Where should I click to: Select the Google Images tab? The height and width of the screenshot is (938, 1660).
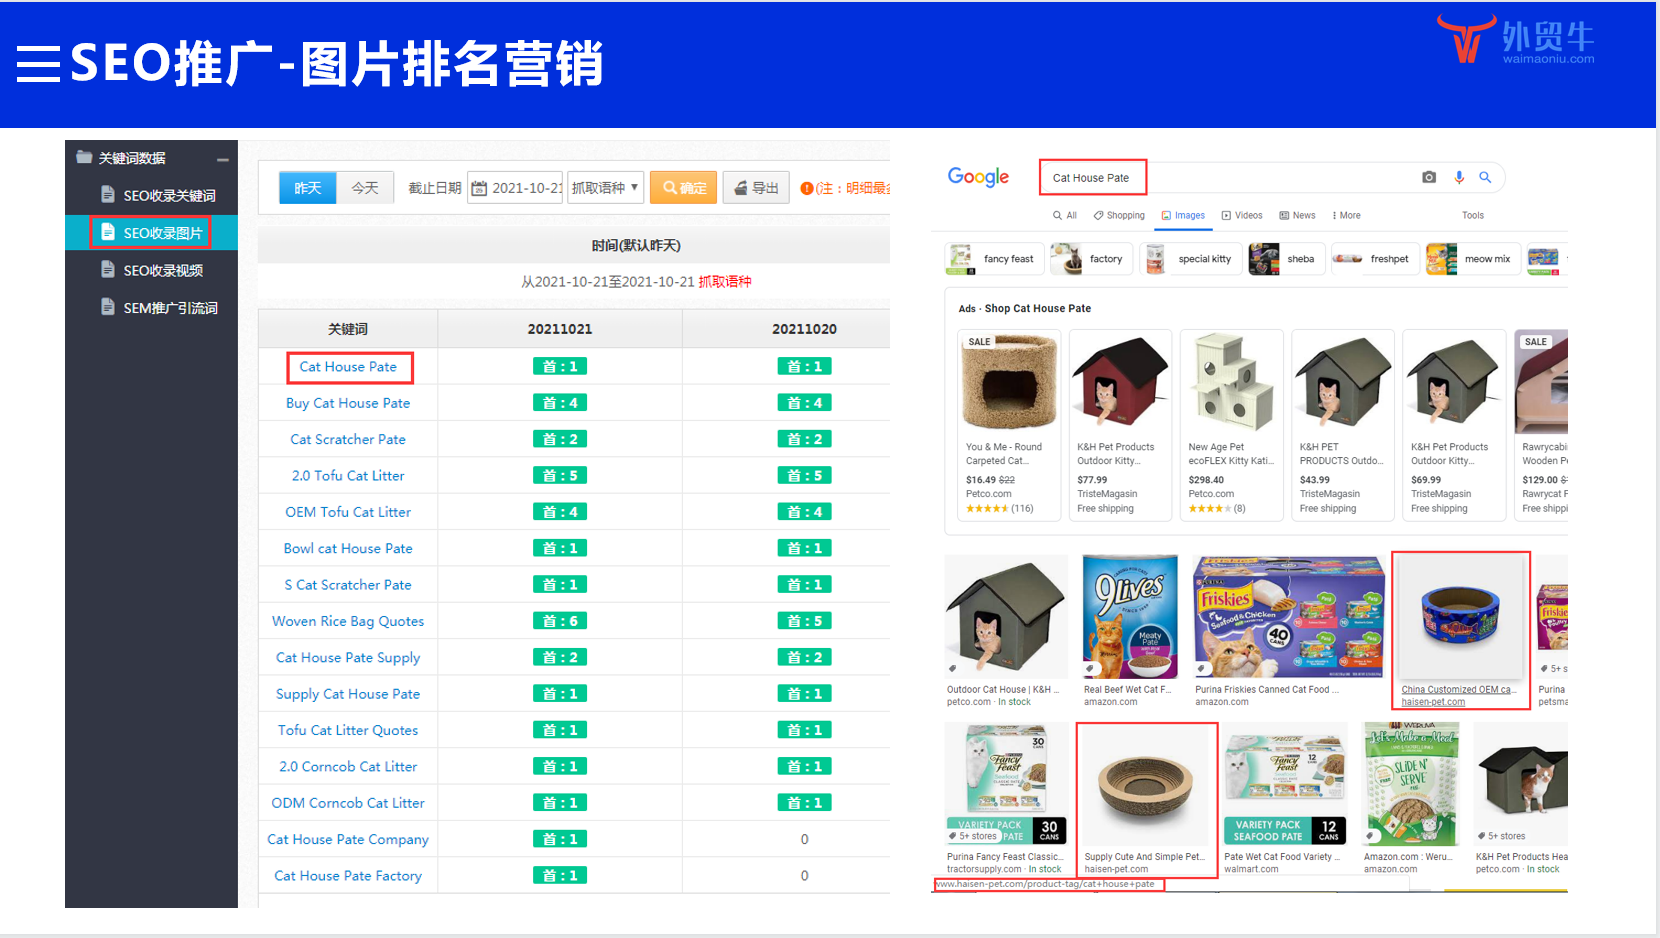tap(1183, 215)
